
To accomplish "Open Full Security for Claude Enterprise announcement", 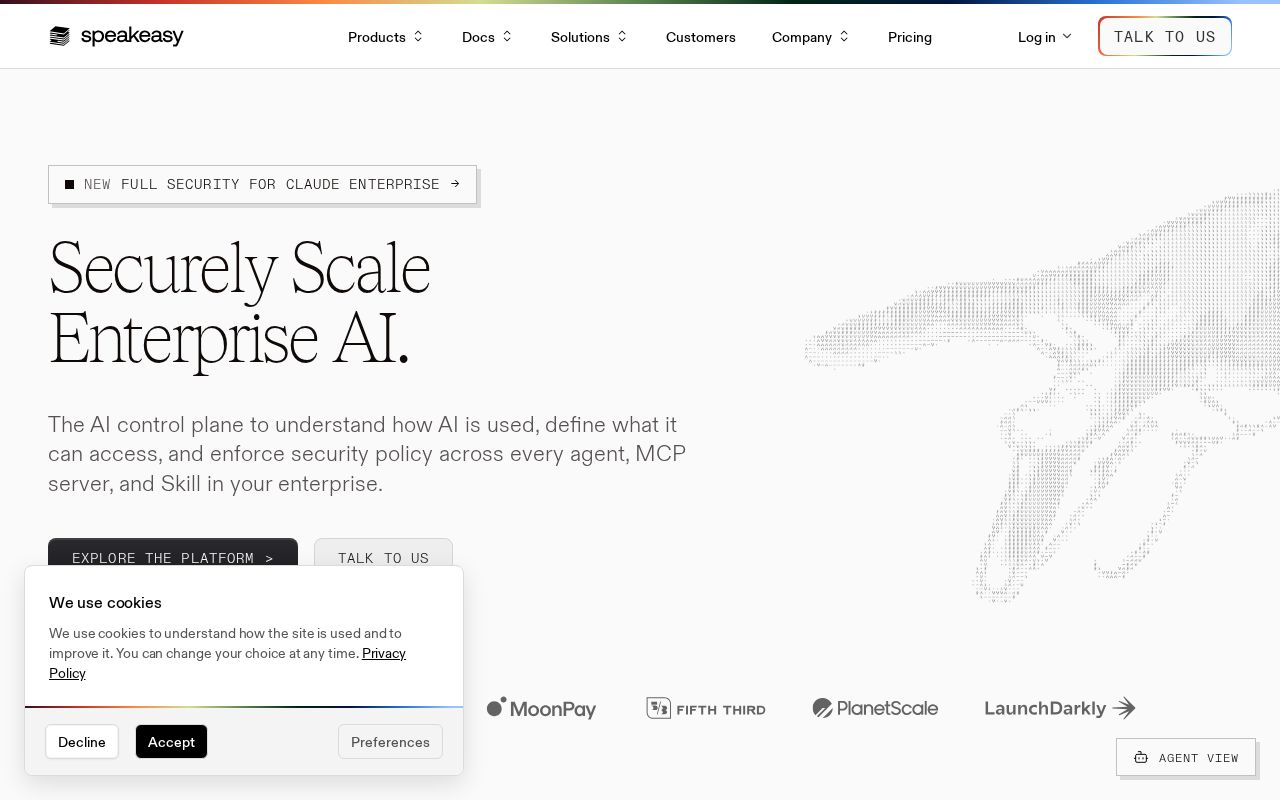I will point(262,184).
